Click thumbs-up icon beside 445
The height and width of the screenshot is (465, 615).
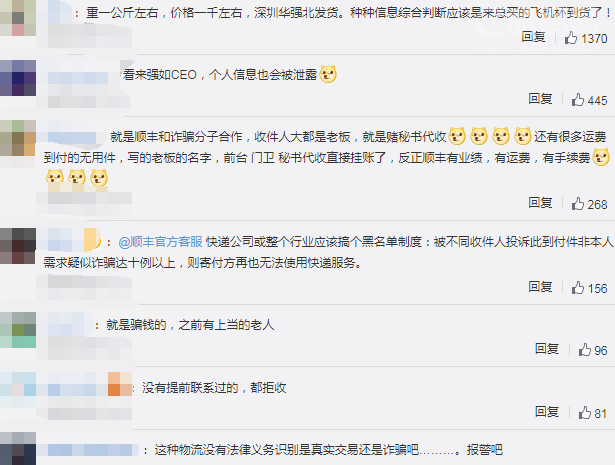click(577, 100)
